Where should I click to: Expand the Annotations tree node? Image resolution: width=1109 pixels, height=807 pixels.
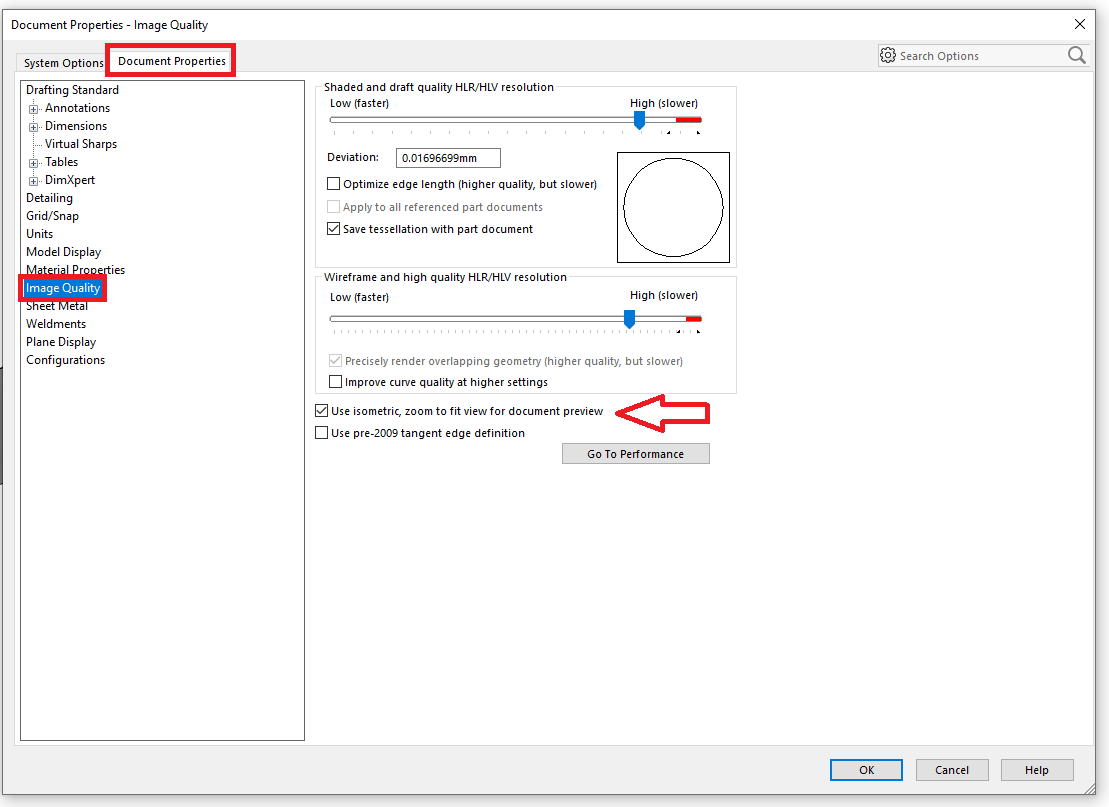click(31, 107)
